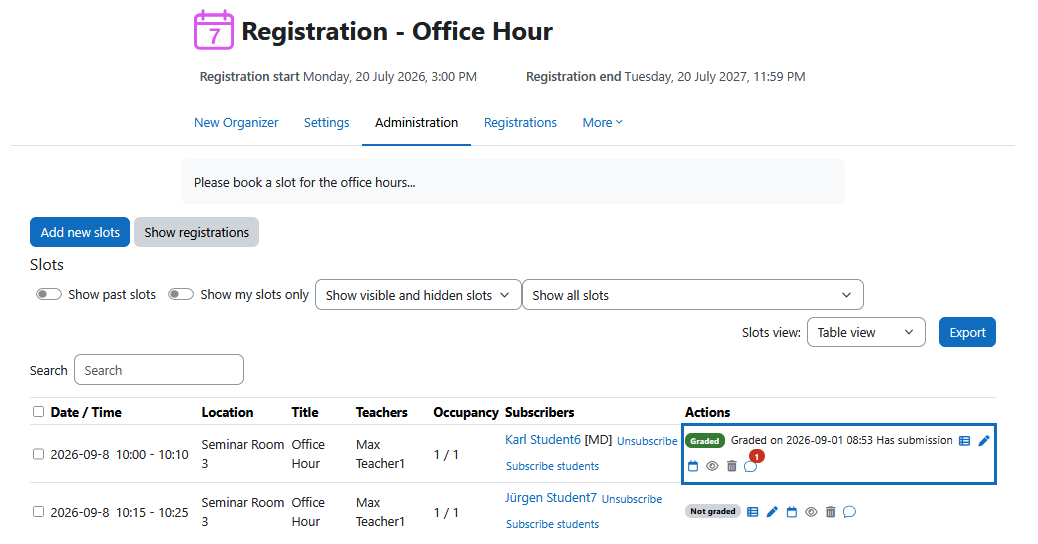Open Karl Student6 profile link
Viewport: 1038px width, 544px height.
pos(543,439)
